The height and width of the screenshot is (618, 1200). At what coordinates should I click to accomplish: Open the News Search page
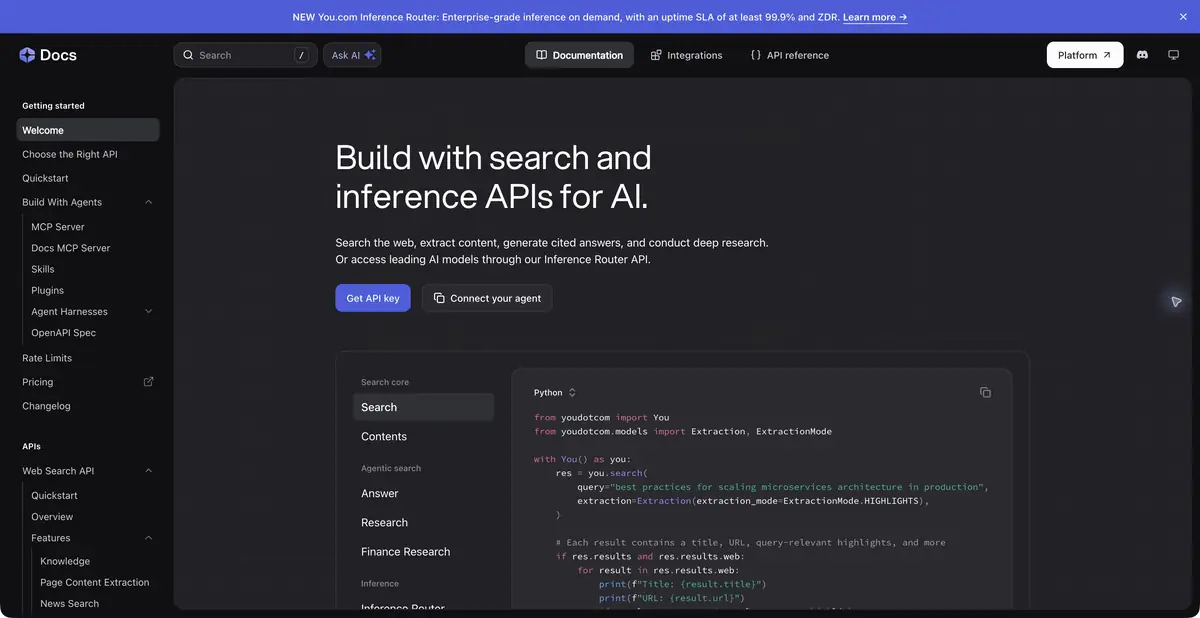(x=70, y=603)
